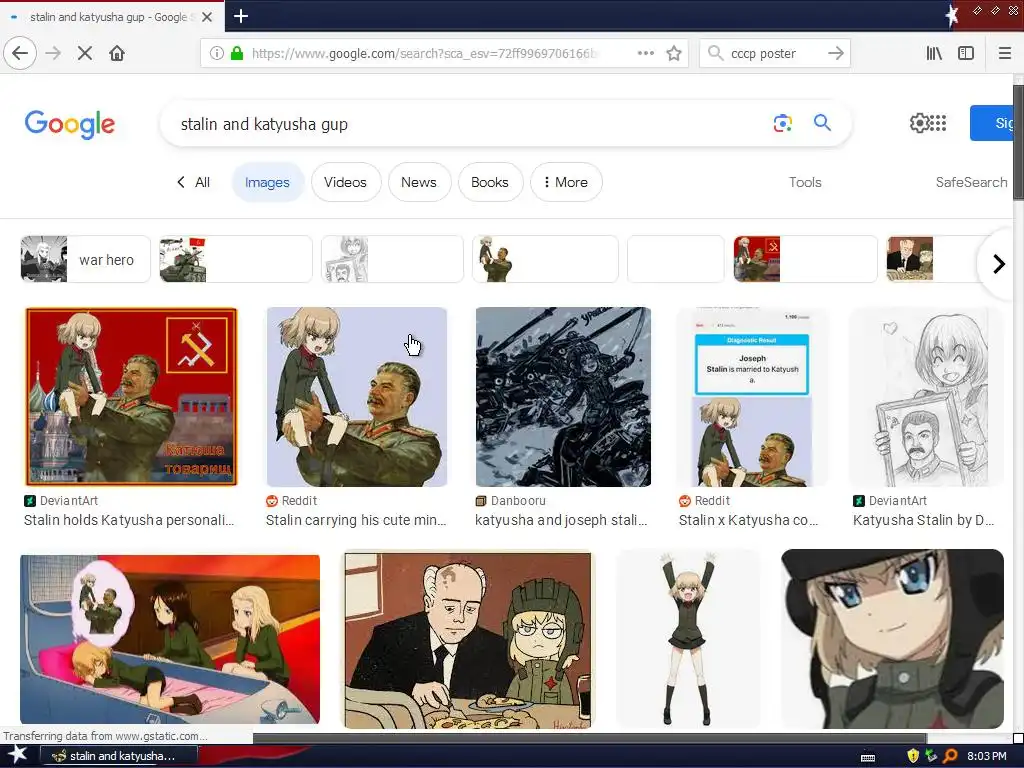Screen dimensions: 1024x768
Task: Open the browser home page icon
Action: (x=117, y=53)
